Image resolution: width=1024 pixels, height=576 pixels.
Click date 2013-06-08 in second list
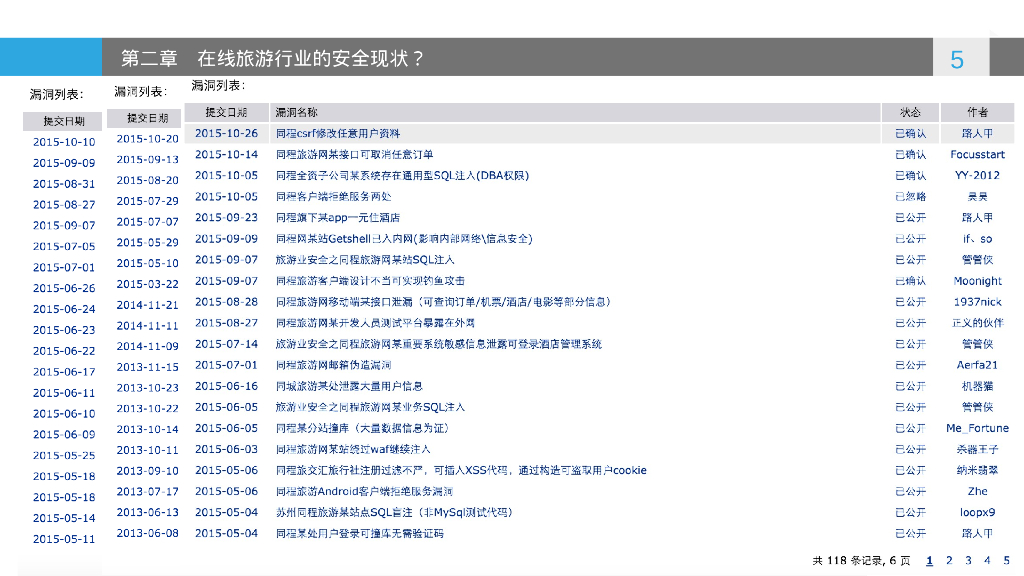coord(148,533)
